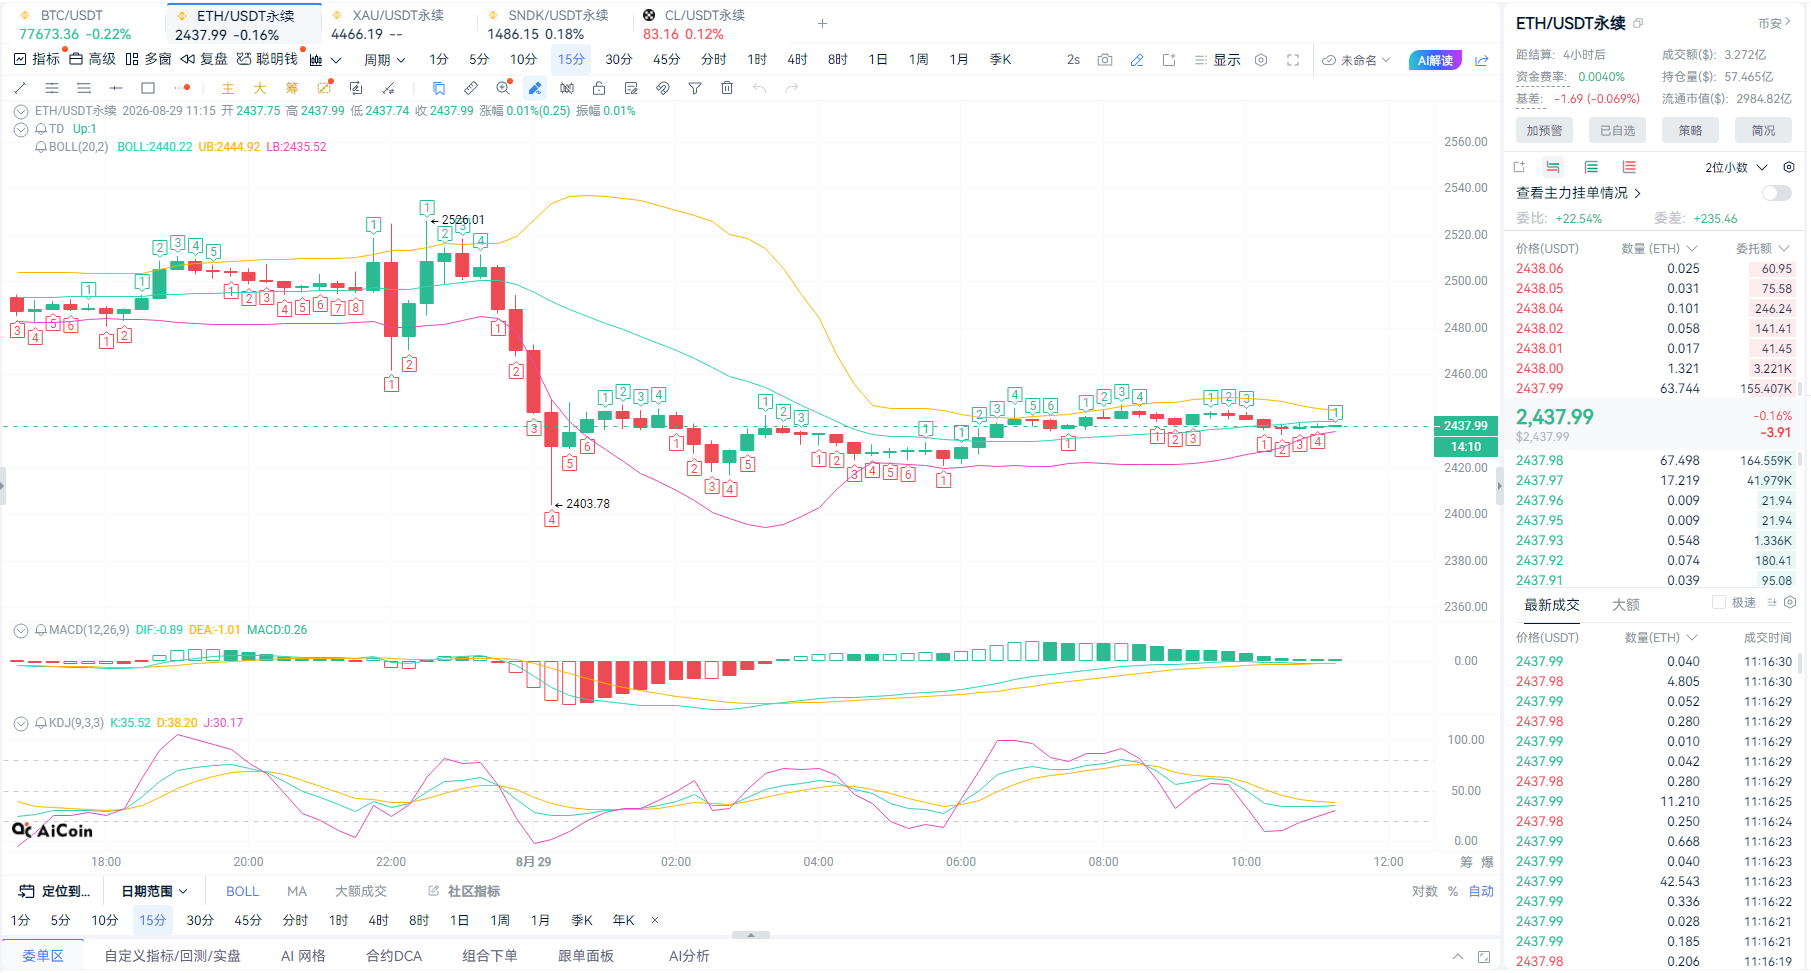1811x973 pixels.
Task: Toggle the 查看主力挂单情况 switch
Action: click(1776, 193)
